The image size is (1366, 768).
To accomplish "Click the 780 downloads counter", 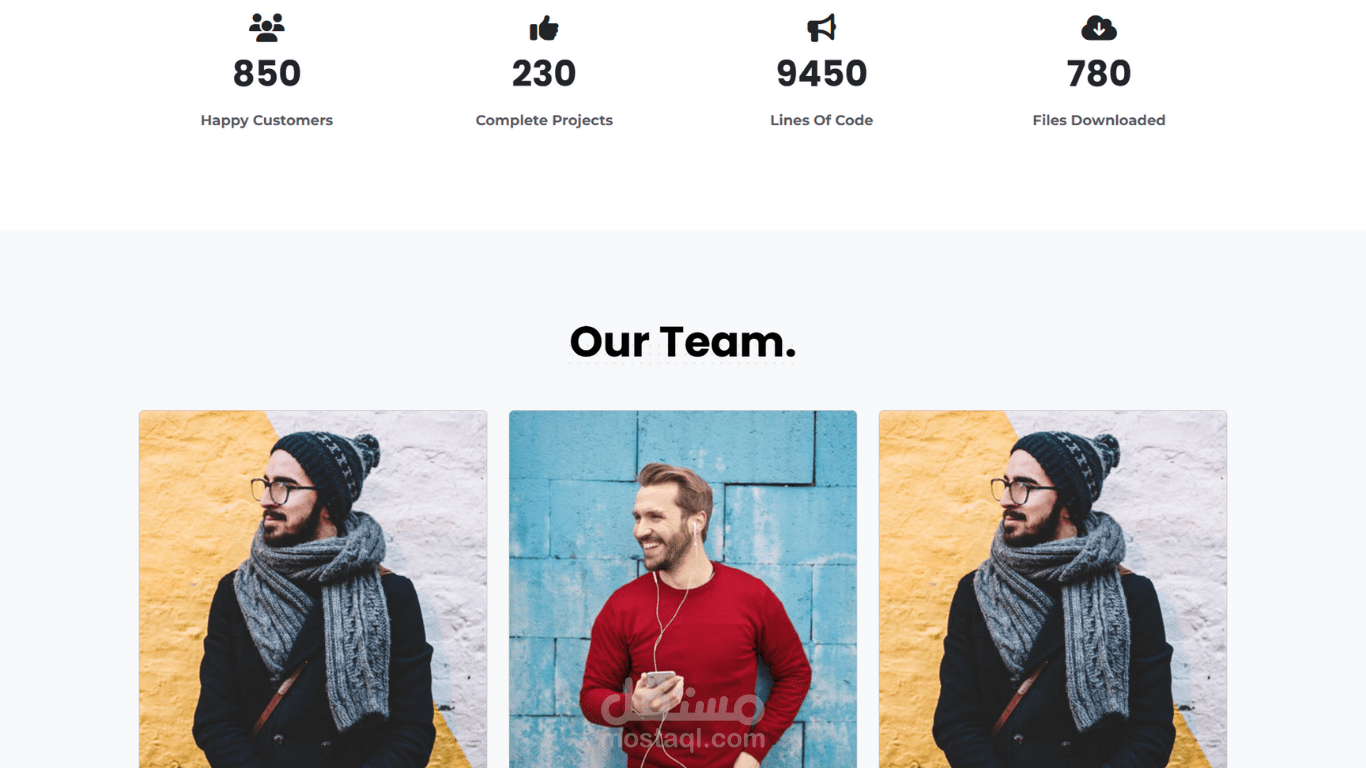I will tap(1099, 74).
